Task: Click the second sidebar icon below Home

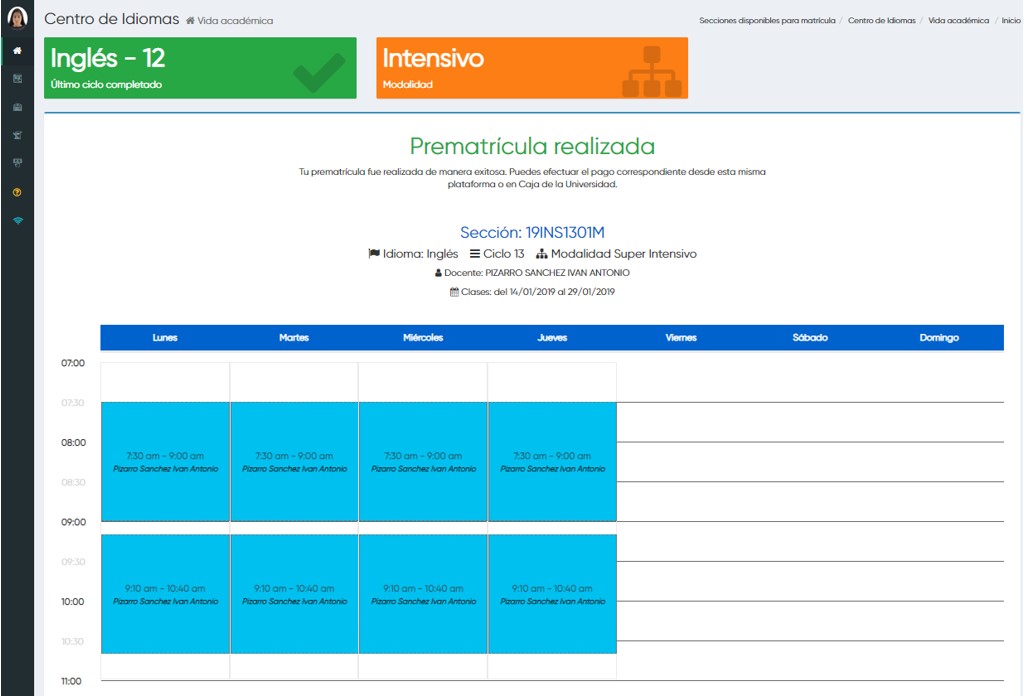Action: 17,78
